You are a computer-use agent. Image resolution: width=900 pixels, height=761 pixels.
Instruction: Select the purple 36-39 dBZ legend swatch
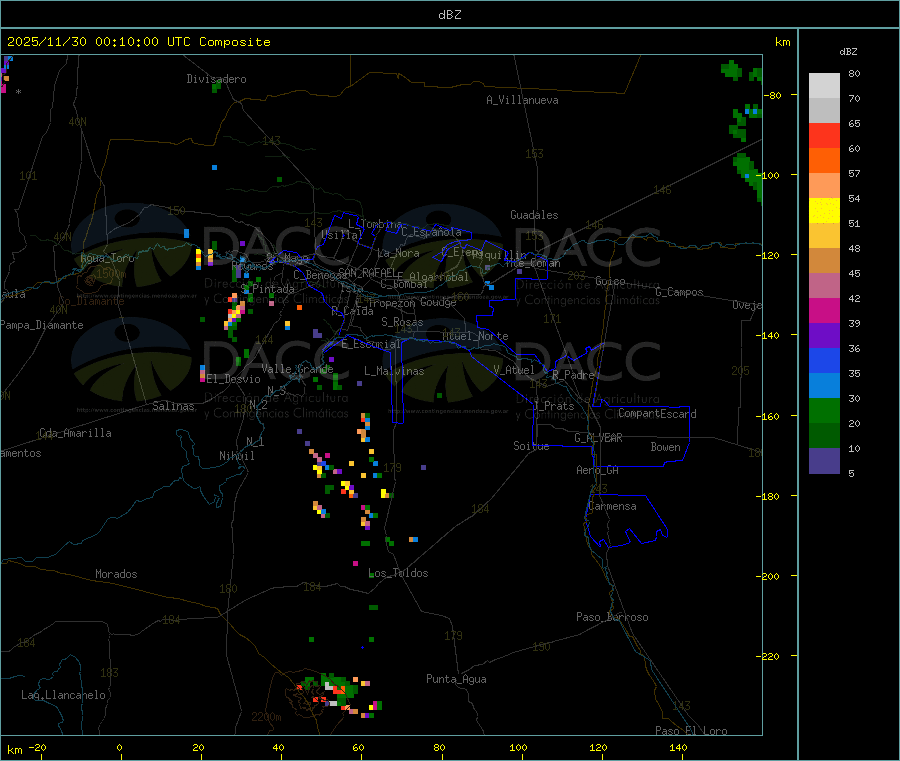[824, 336]
